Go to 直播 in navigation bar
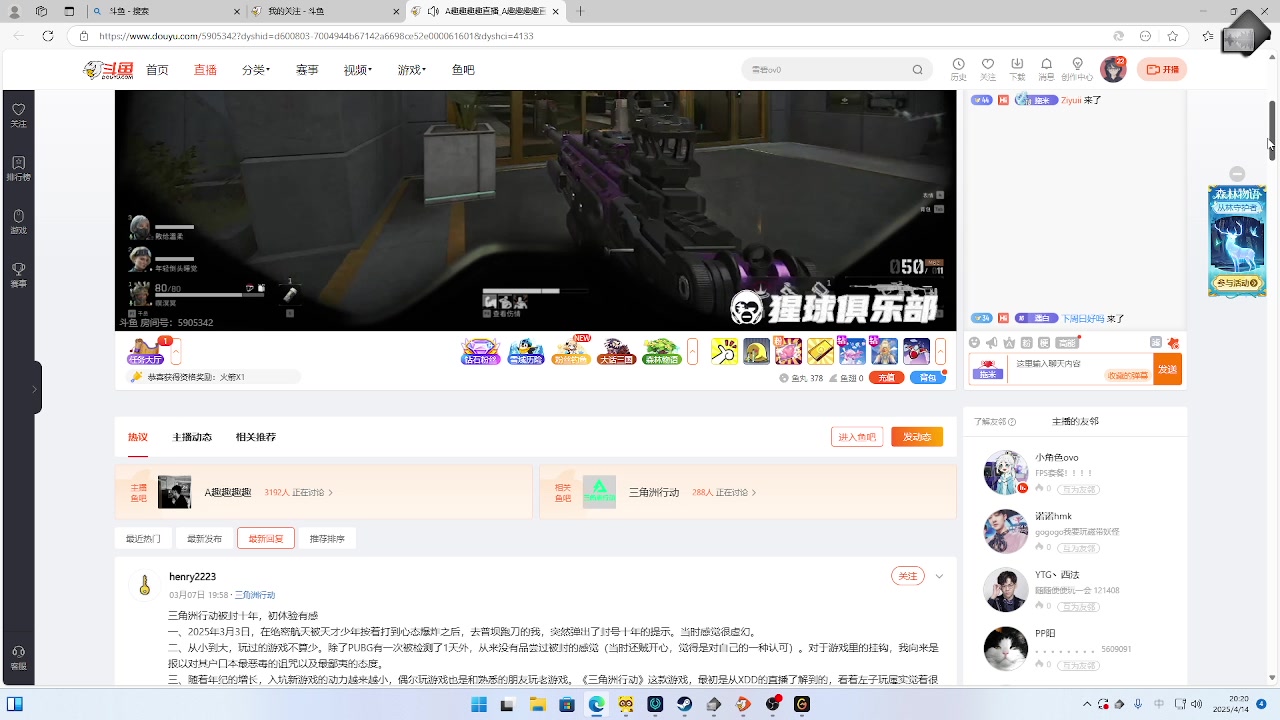The height and width of the screenshot is (720, 1280). pyautogui.click(x=205, y=70)
